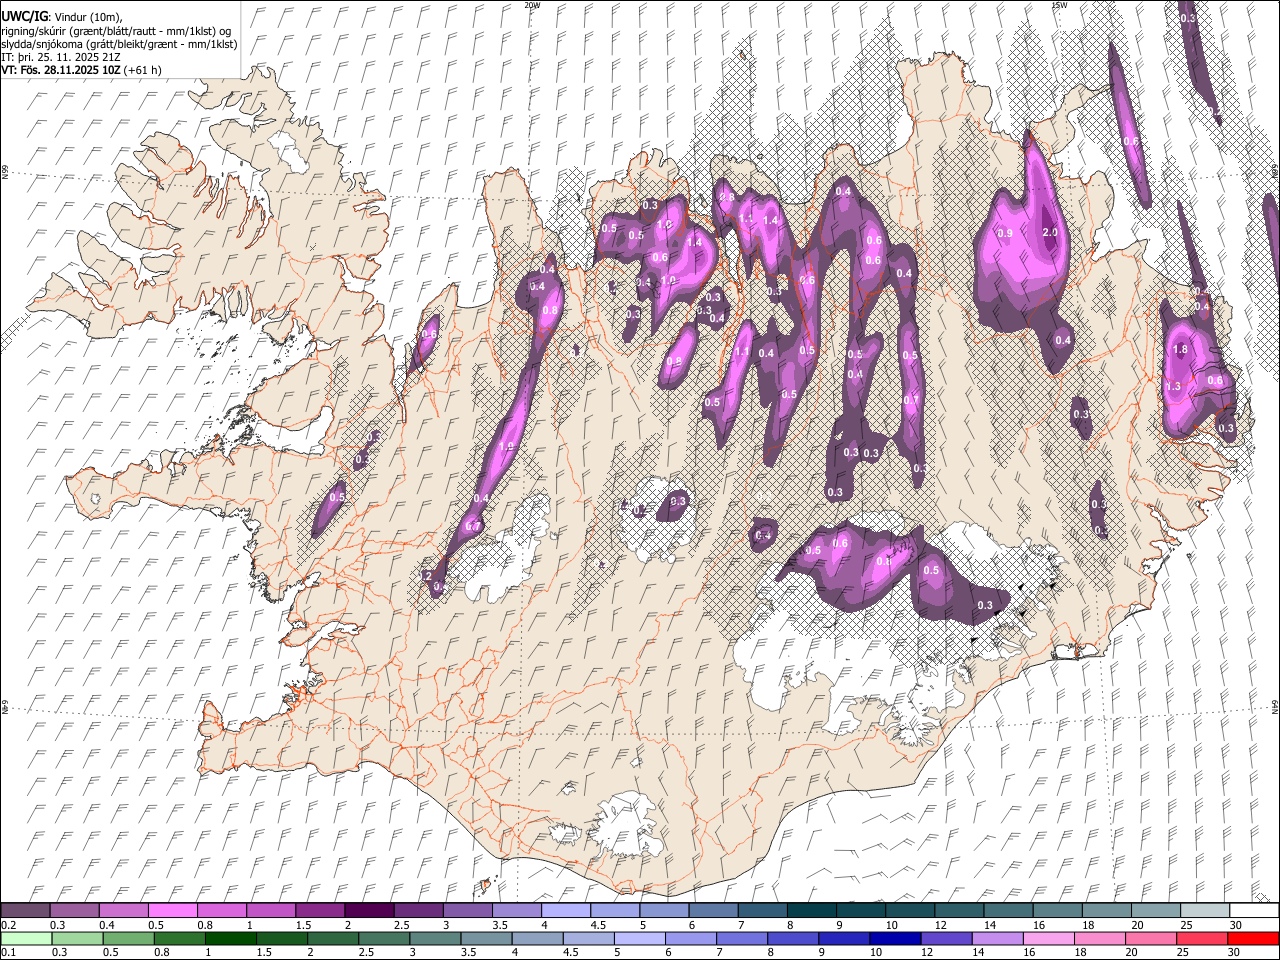Click the "0.9" value beside the 2.0 maximum
The height and width of the screenshot is (960, 1280).
click(x=1005, y=233)
